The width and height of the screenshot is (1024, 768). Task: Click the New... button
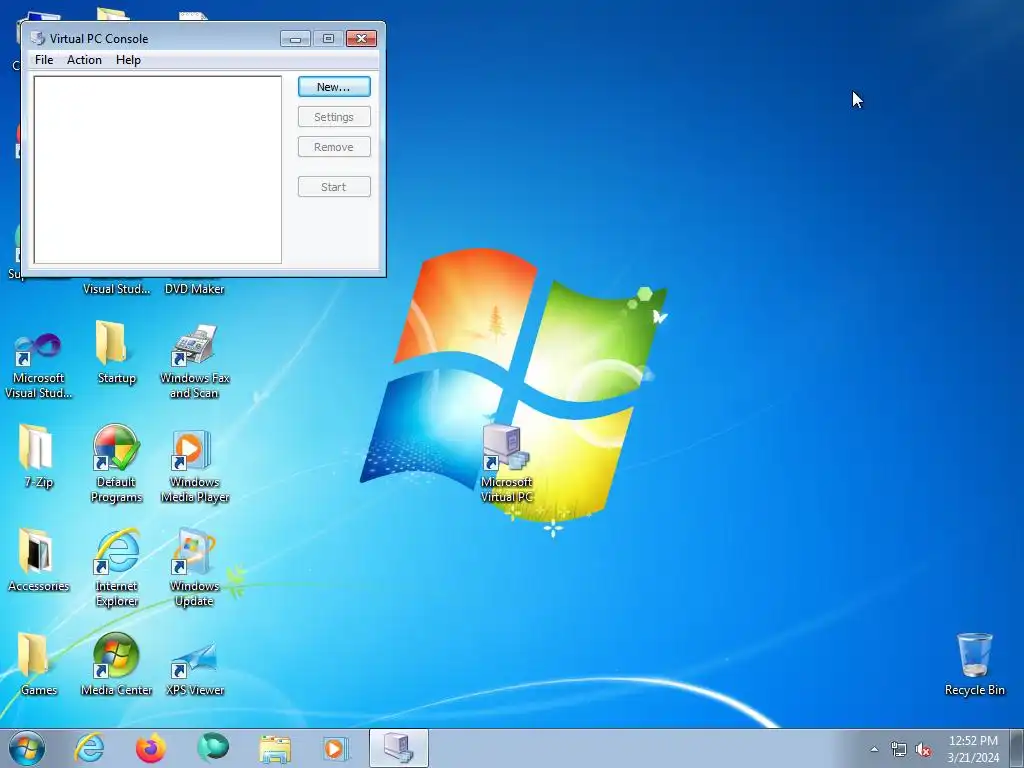(334, 87)
